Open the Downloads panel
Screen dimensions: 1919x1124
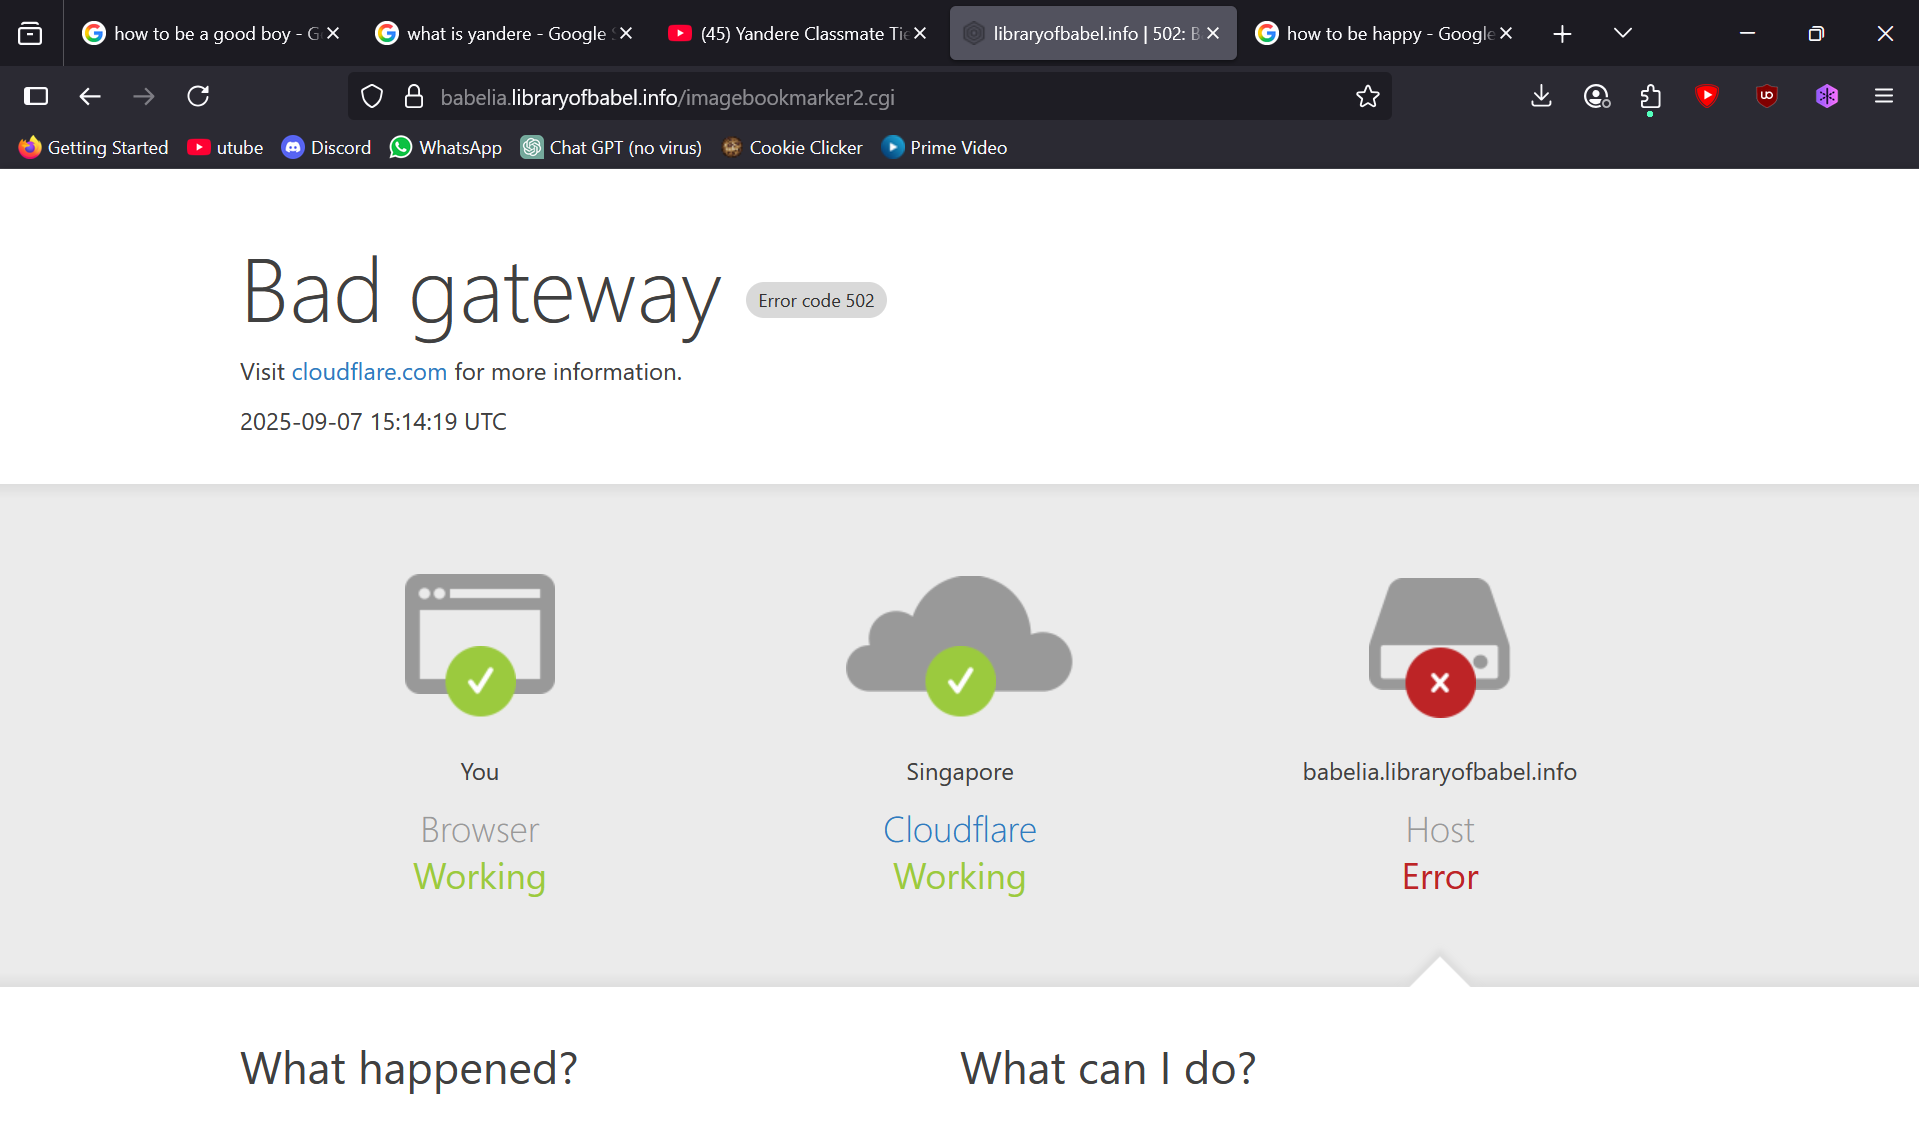[x=1541, y=96]
